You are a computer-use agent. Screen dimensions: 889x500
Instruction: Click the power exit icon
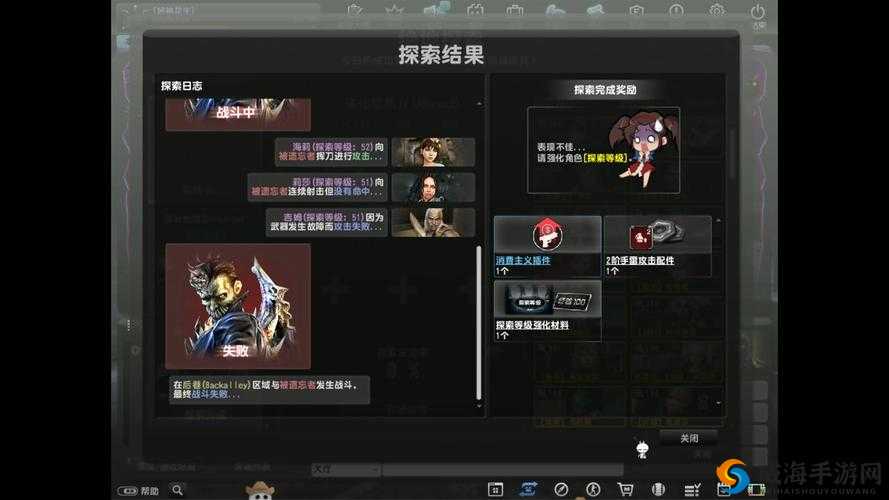[758, 11]
